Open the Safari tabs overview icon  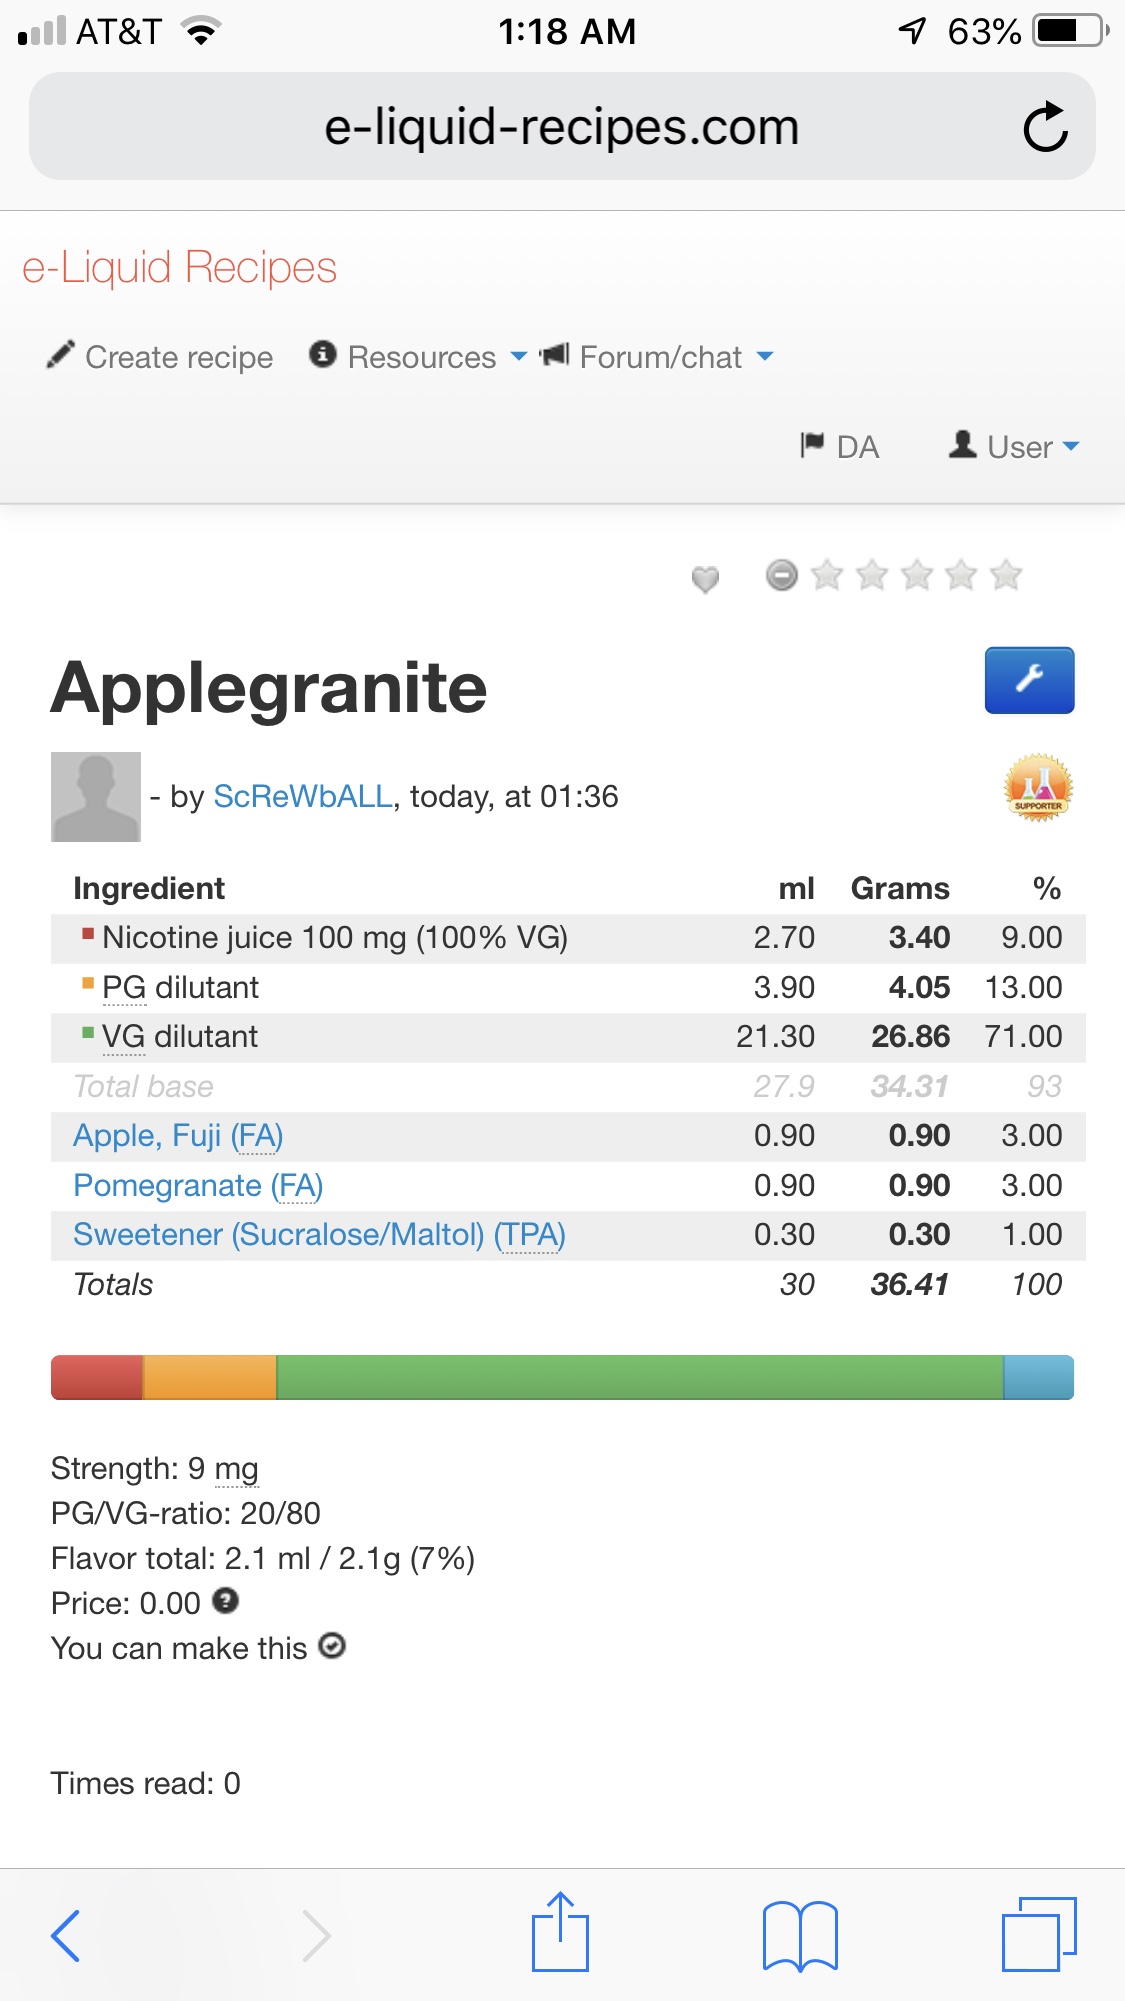pos(1038,1934)
